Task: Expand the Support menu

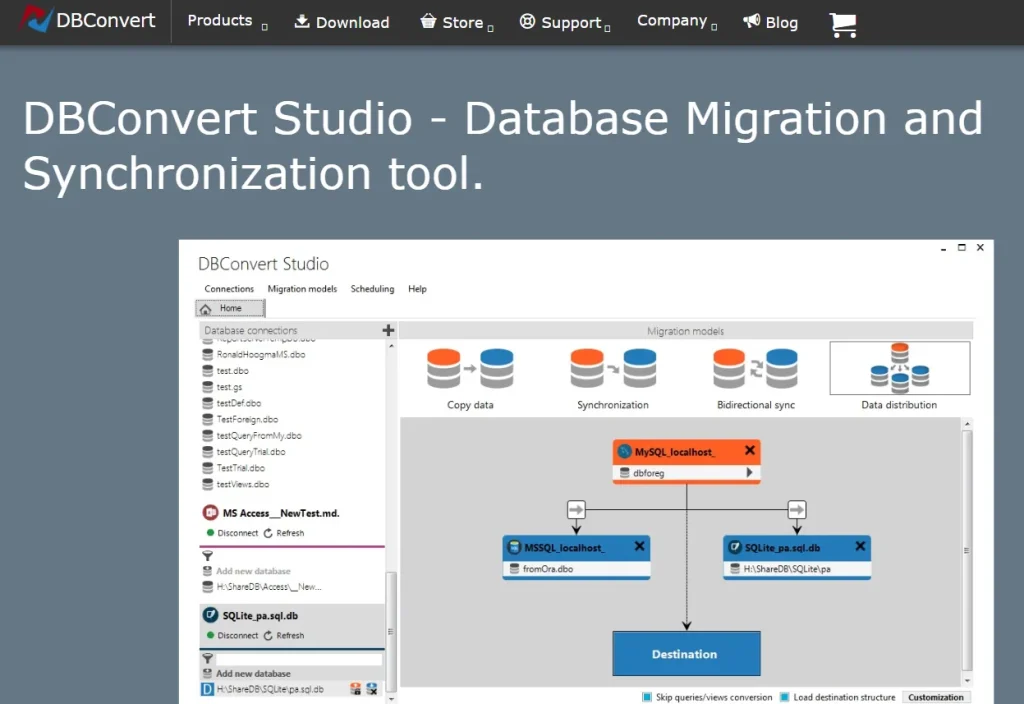Action: click(564, 22)
